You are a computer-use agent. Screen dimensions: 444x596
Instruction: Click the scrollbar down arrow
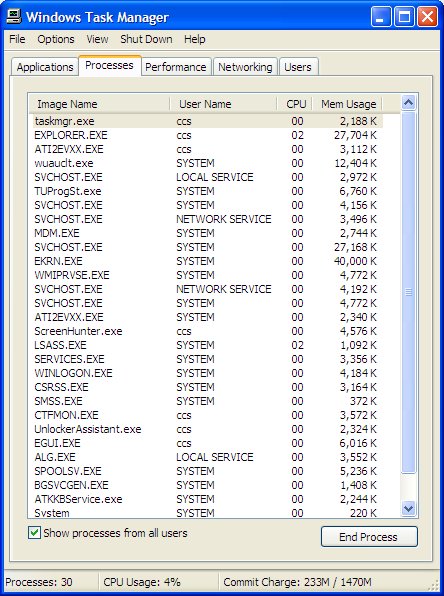409,508
